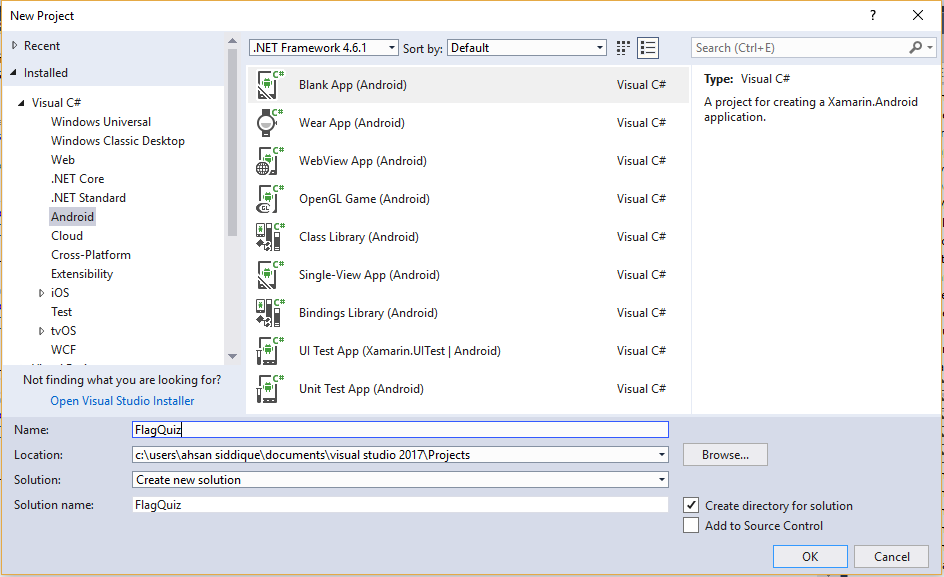Click the Class Library (Android) icon
The height and width of the screenshot is (577, 944).
(269, 237)
